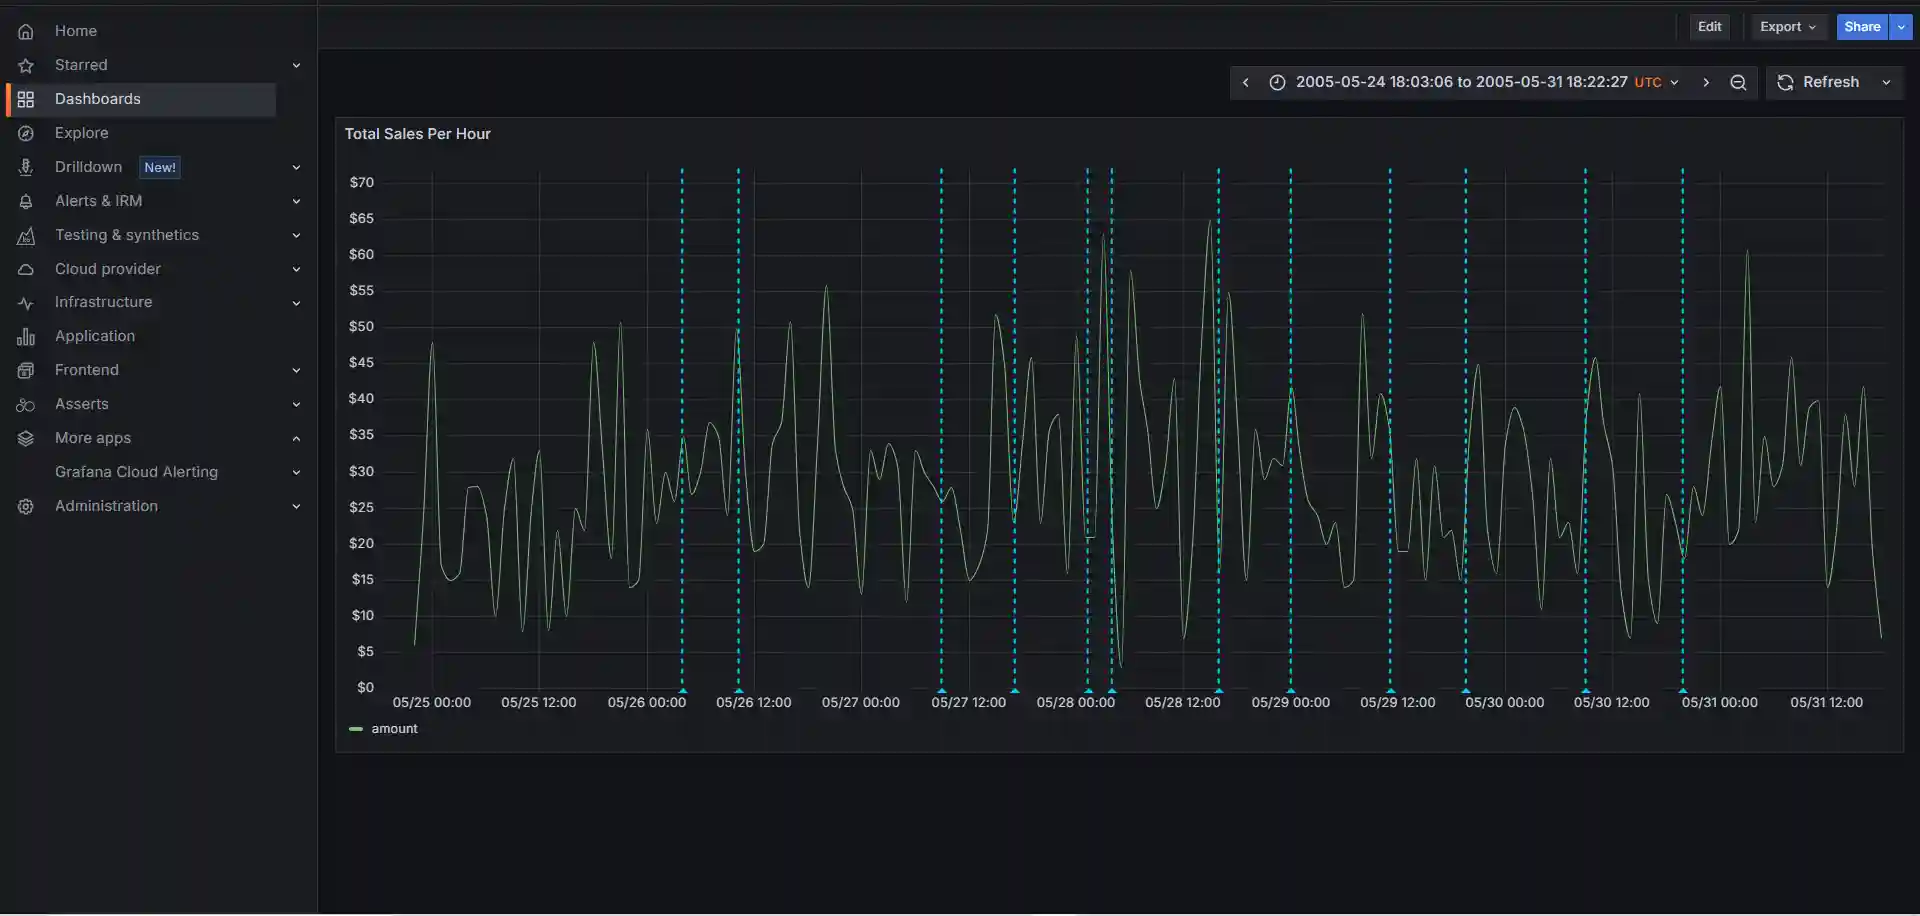This screenshot has height=916, width=1920.
Task: Open Dashboards in the sidebar
Action: [98, 99]
